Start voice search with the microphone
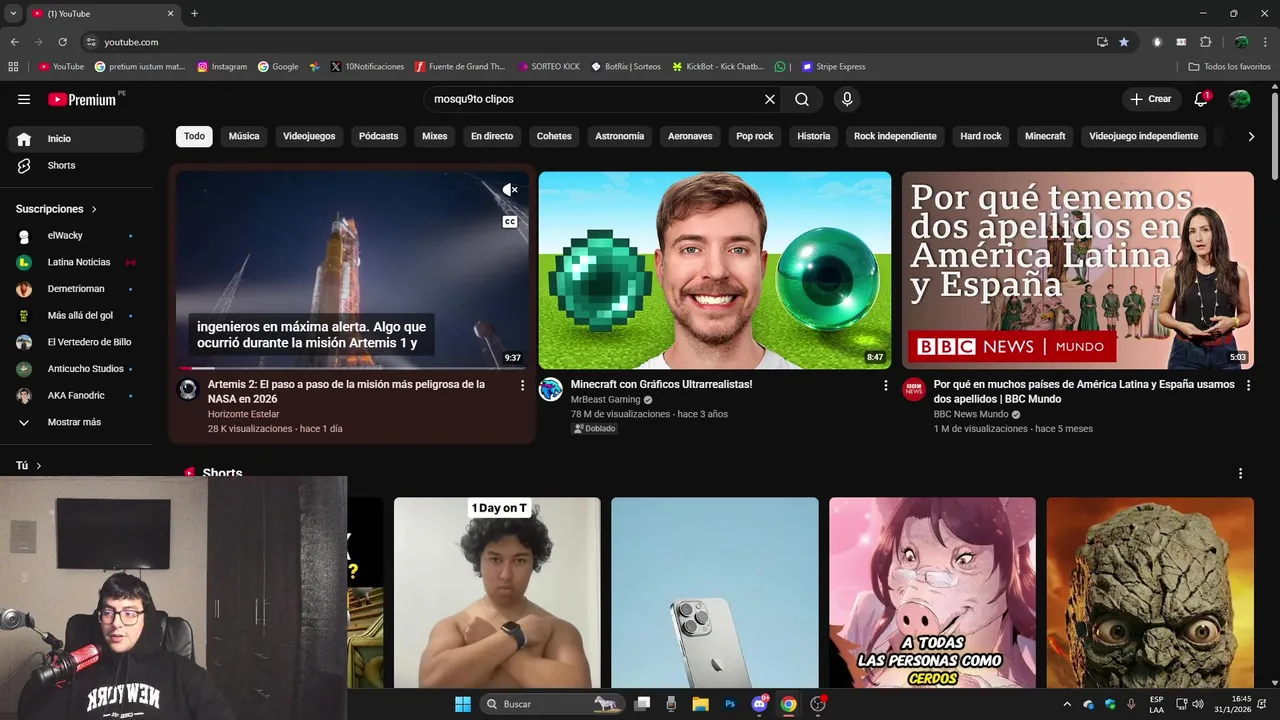The width and height of the screenshot is (1280, 720). pos(847,99)
